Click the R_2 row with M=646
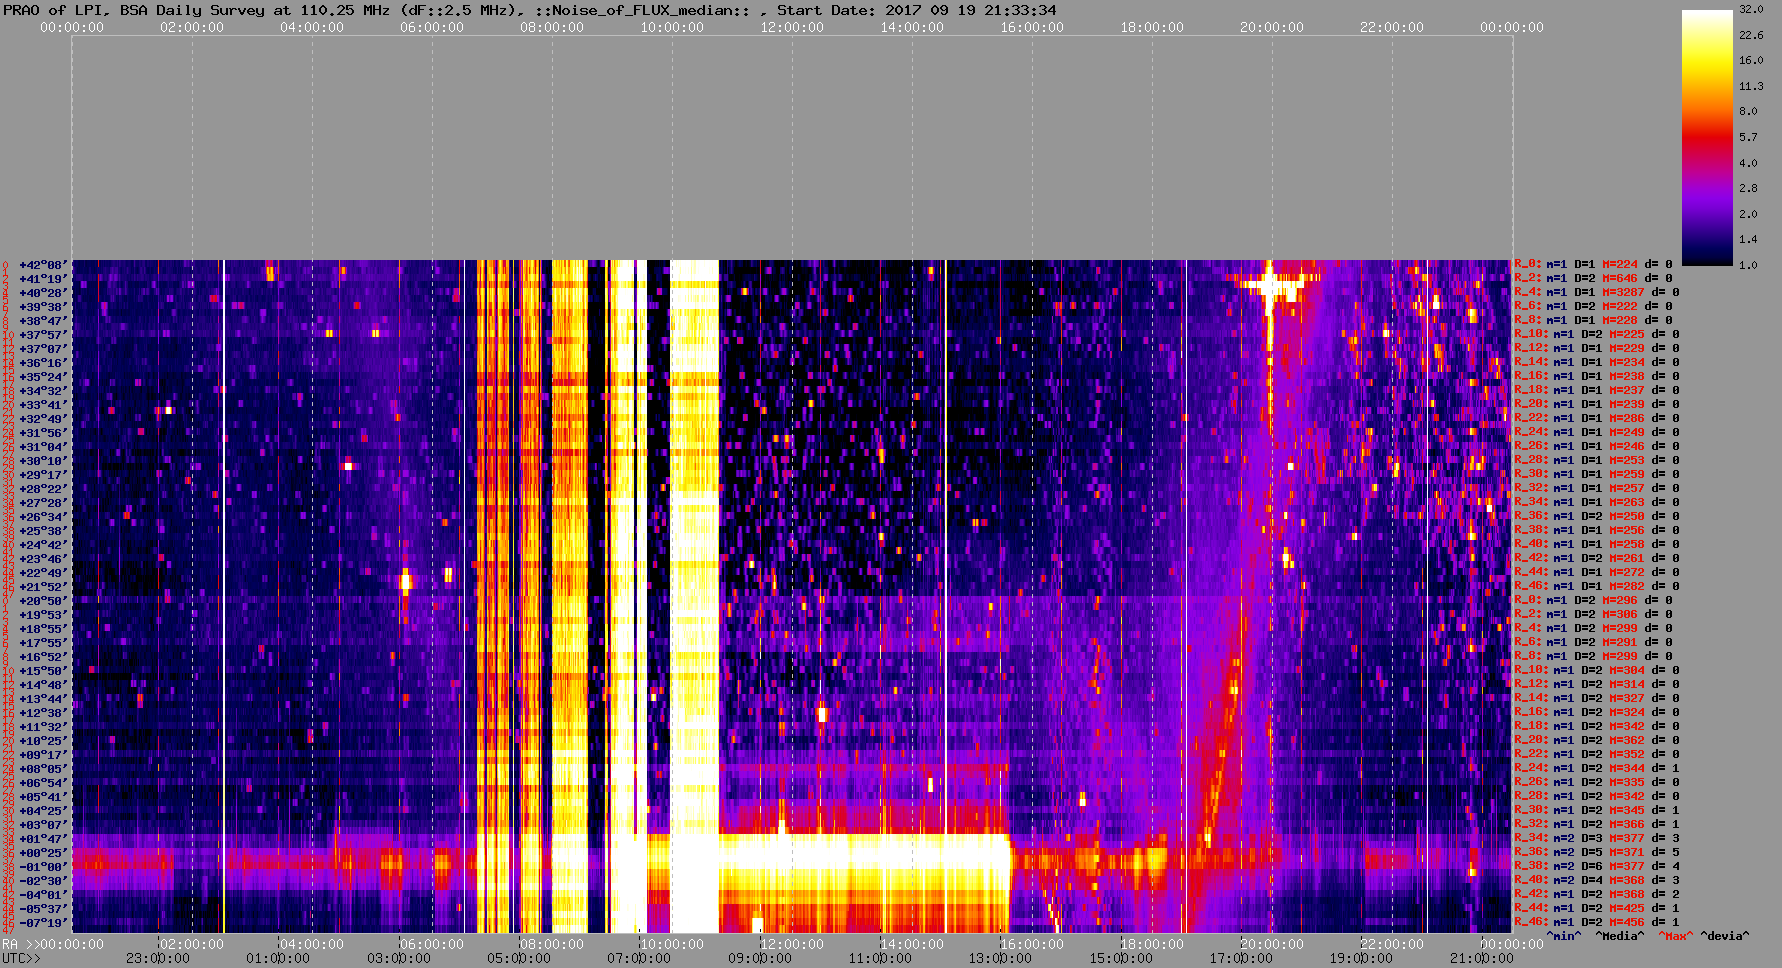1782x968 pixels. pos(1594,279)
